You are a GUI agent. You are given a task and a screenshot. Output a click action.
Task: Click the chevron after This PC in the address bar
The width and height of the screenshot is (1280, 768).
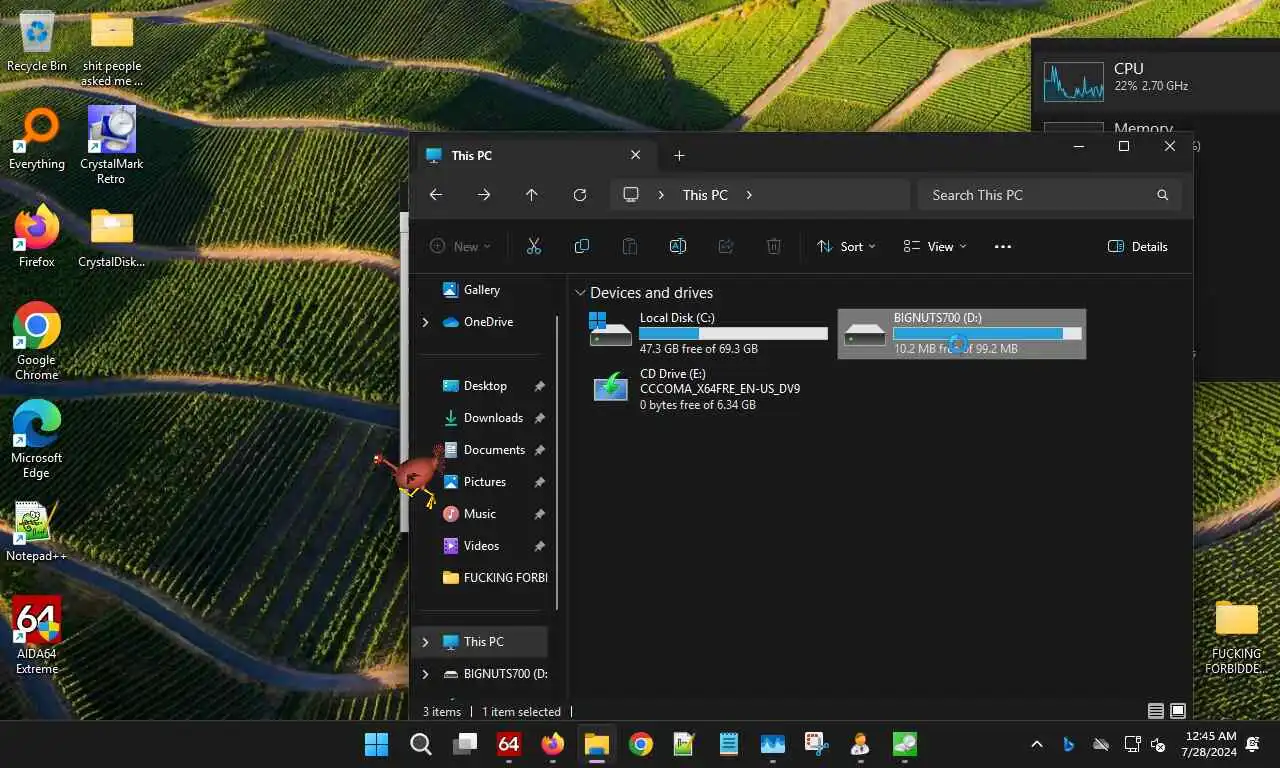[749, 195]
